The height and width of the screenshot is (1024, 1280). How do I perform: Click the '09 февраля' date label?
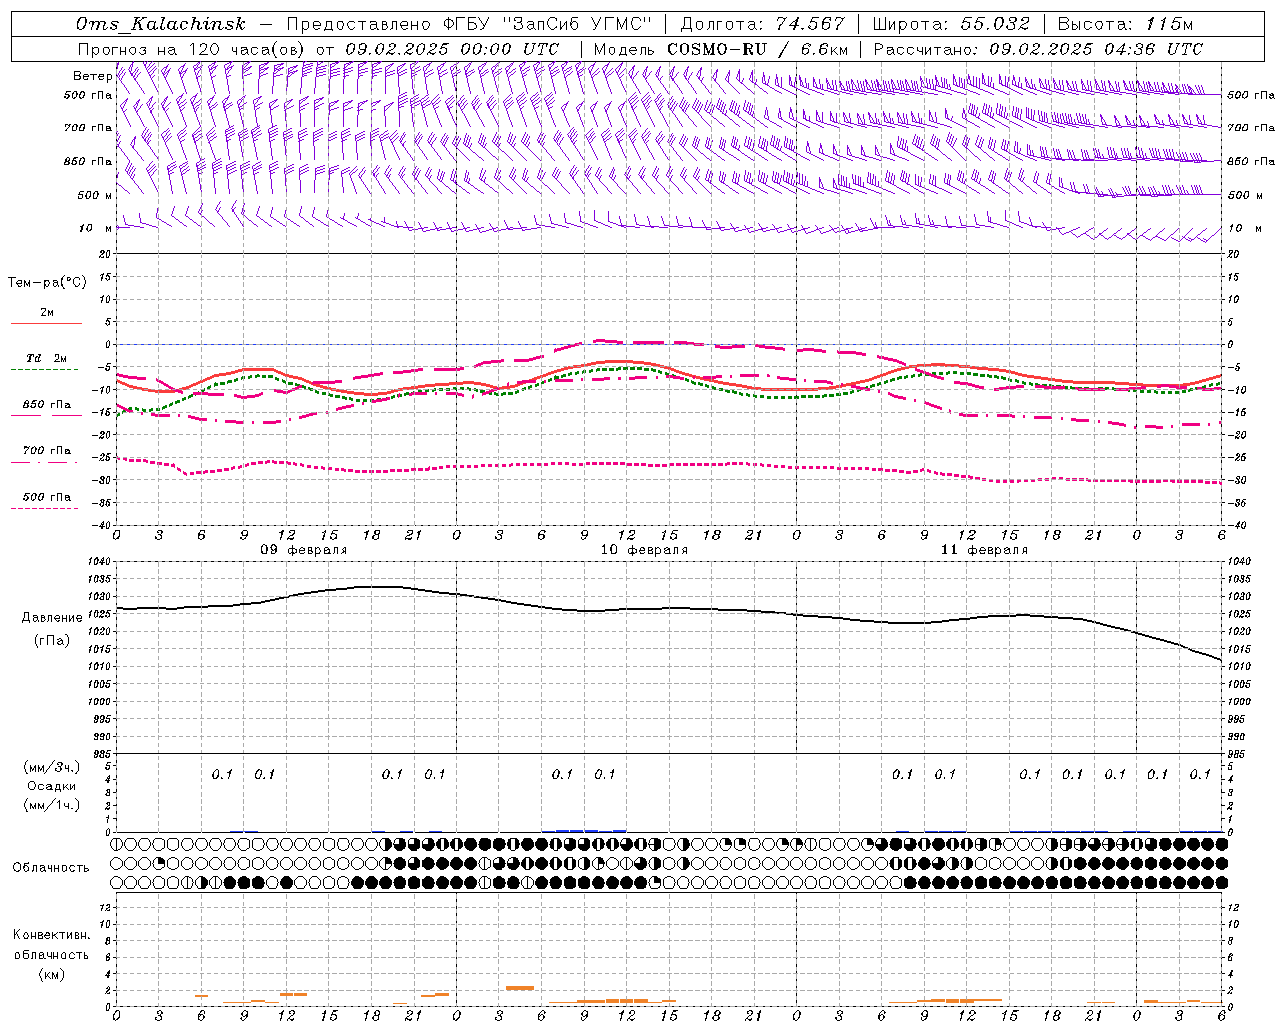click(304, 550)
